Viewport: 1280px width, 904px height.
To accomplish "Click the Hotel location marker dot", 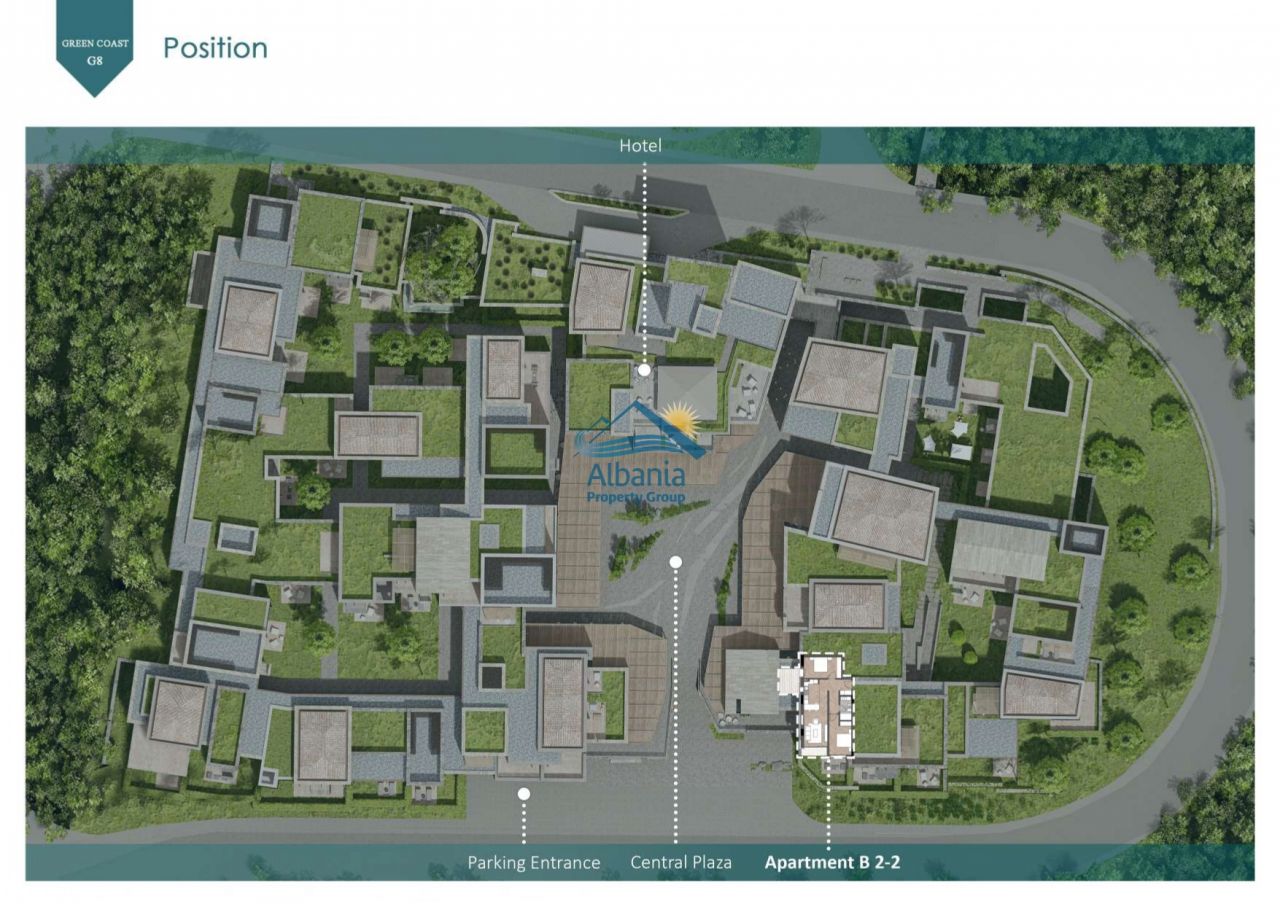I will point(644,370).
